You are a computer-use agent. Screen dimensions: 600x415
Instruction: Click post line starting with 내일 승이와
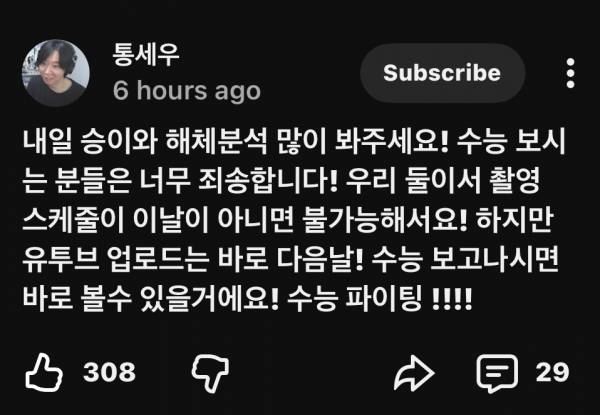click(294, 142)
